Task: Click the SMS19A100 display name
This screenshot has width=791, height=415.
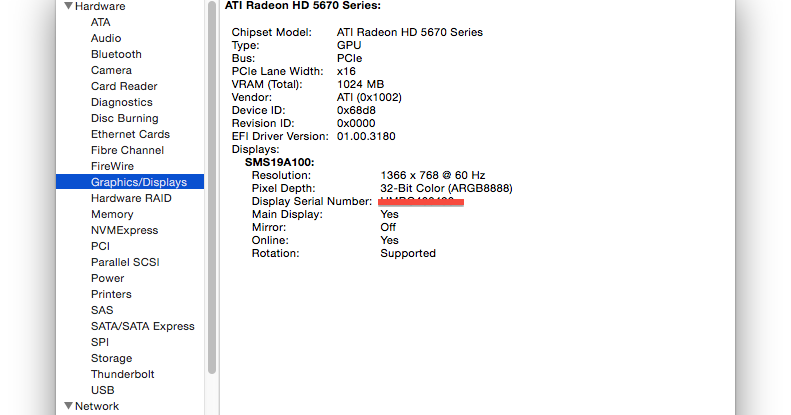Action: [x=279, y=162]
